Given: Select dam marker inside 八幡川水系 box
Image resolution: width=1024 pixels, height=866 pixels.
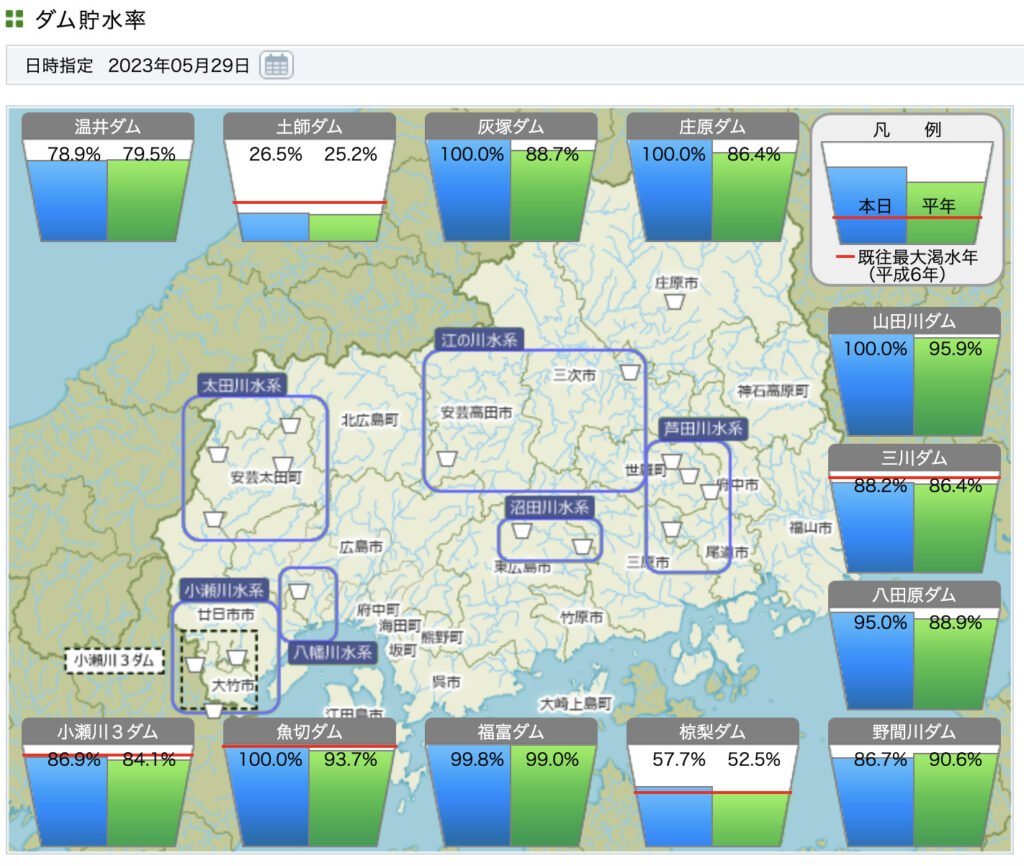Looking at the screenshot, I should point(299,592).
